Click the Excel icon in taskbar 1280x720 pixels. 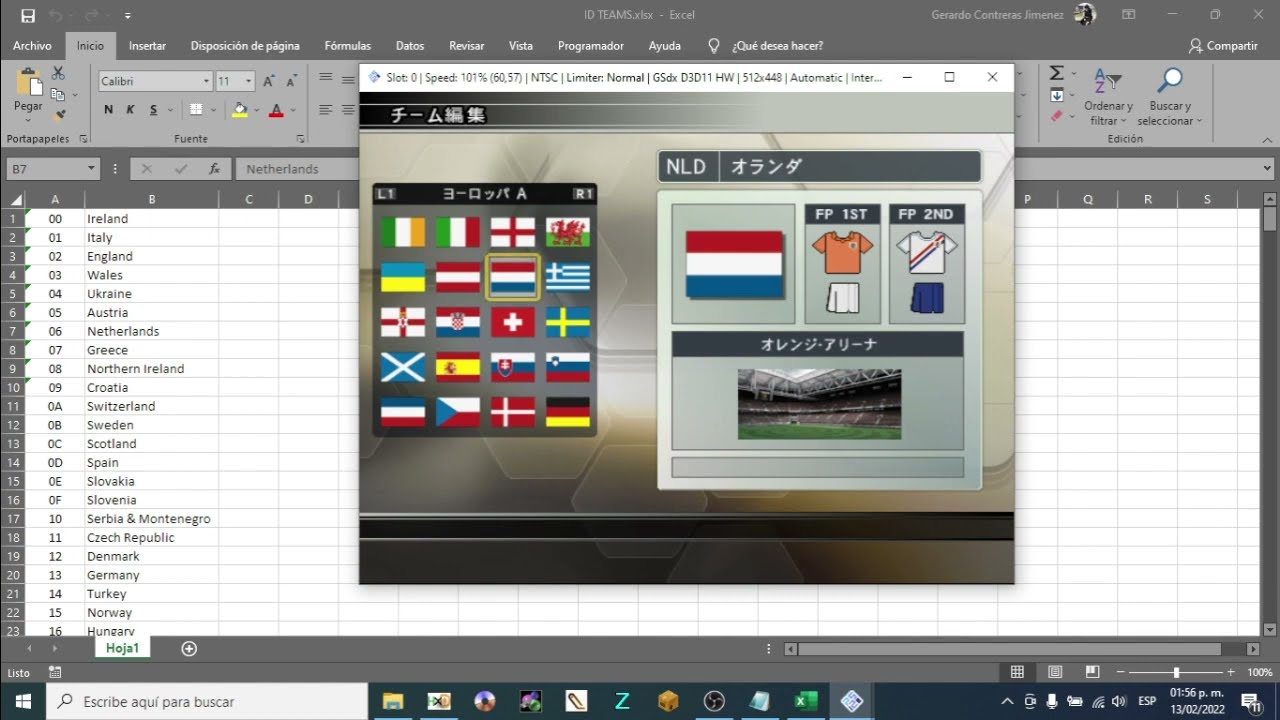(806, 701)
